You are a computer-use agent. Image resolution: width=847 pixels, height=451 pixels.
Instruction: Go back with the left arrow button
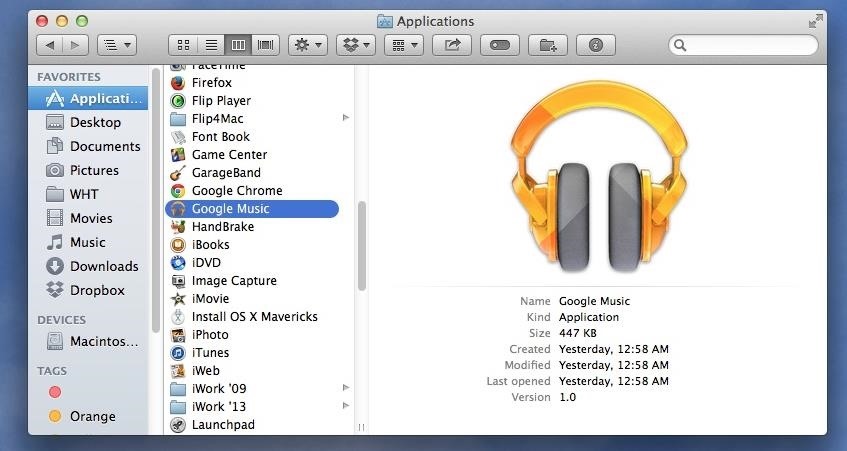[50, 45]
